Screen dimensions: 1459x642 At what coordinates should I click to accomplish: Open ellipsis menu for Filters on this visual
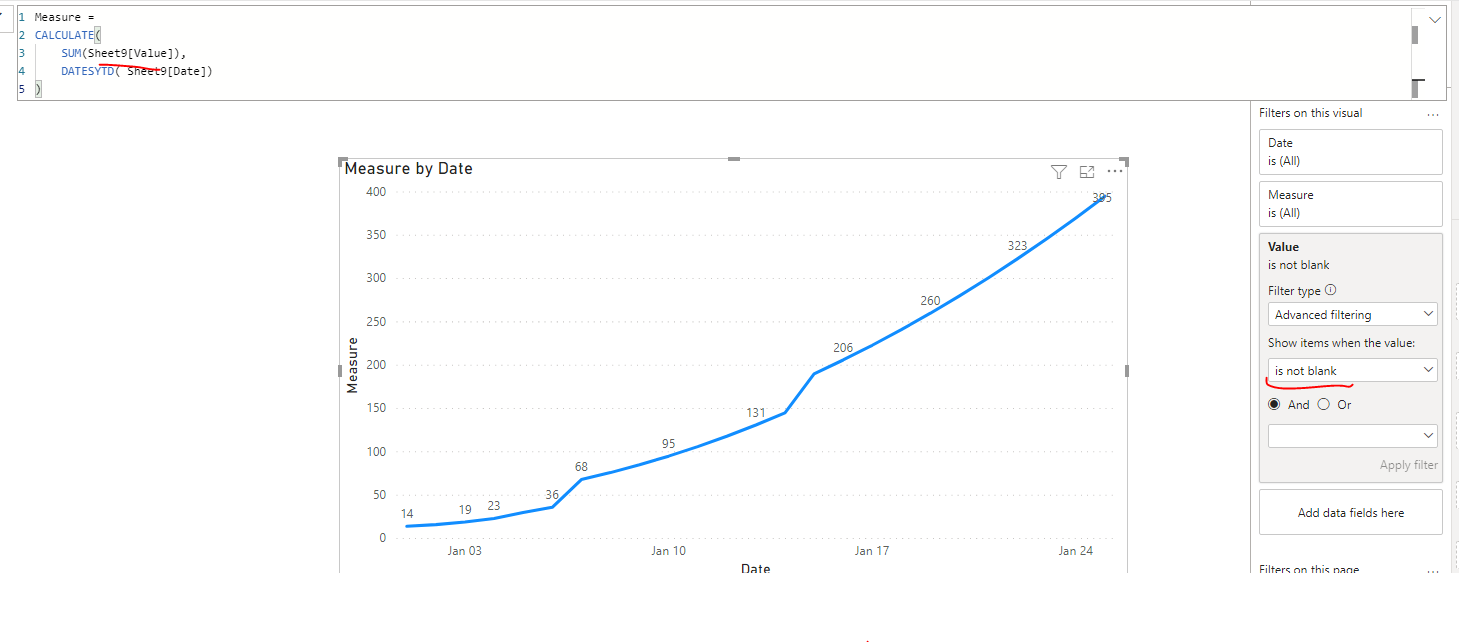coord(1433,113)
